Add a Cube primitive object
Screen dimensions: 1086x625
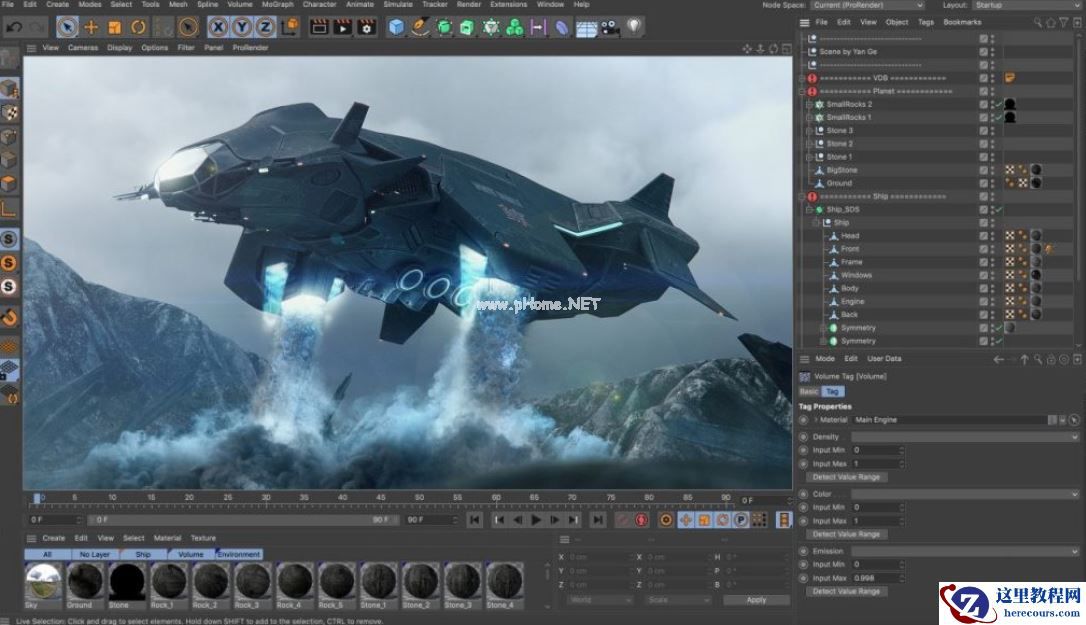[397, 27]
